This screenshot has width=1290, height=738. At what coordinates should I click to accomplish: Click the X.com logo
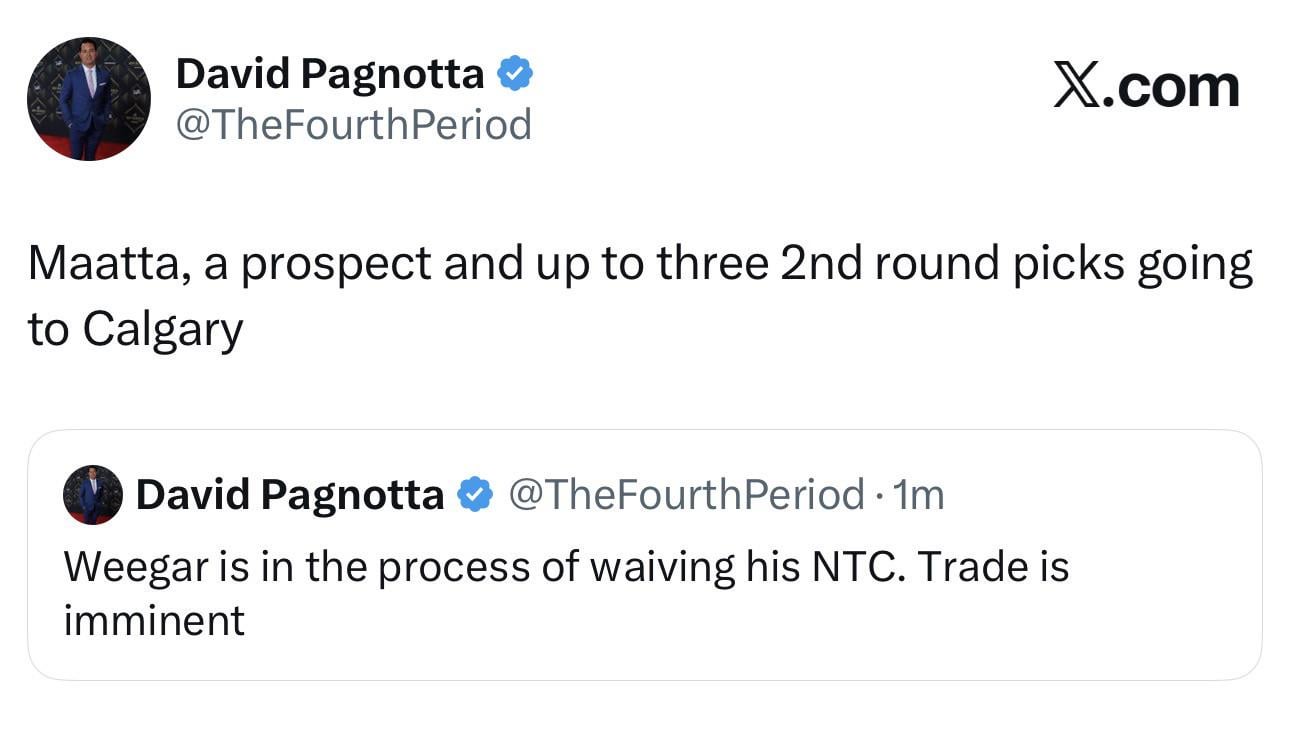click(1146, 88)
